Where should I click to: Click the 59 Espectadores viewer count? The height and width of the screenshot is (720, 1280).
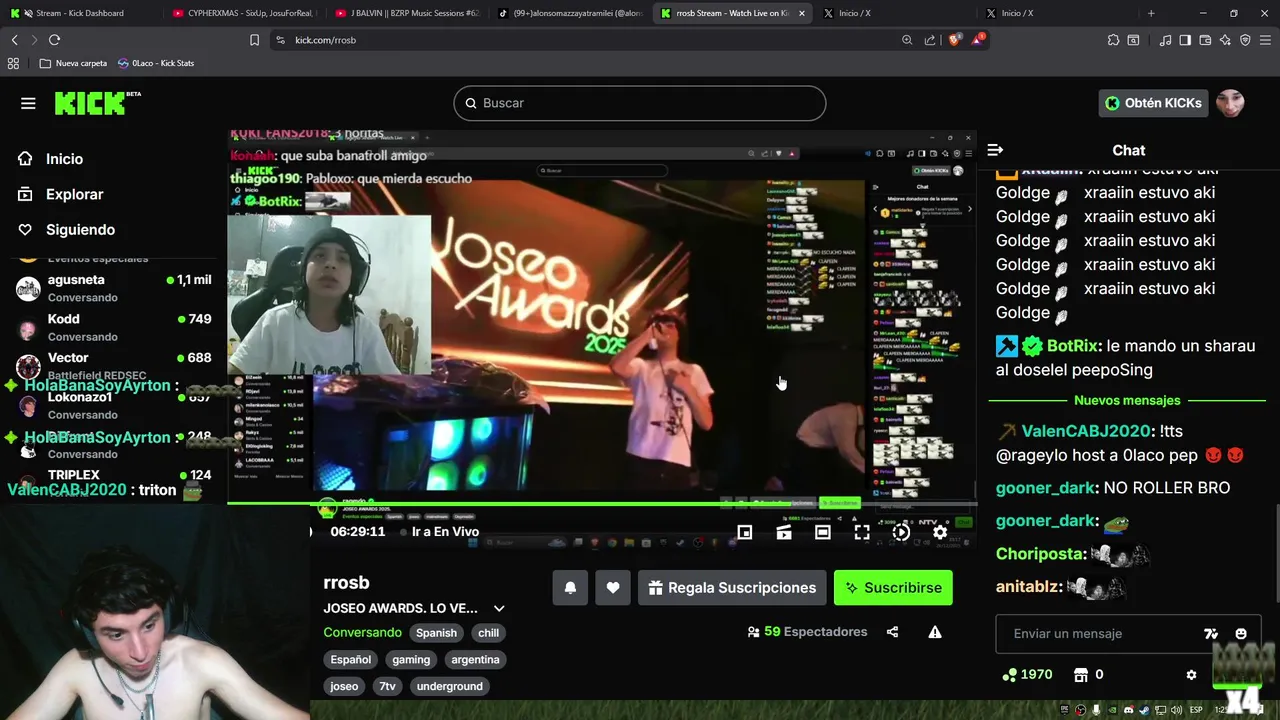(x=807, y=632)
